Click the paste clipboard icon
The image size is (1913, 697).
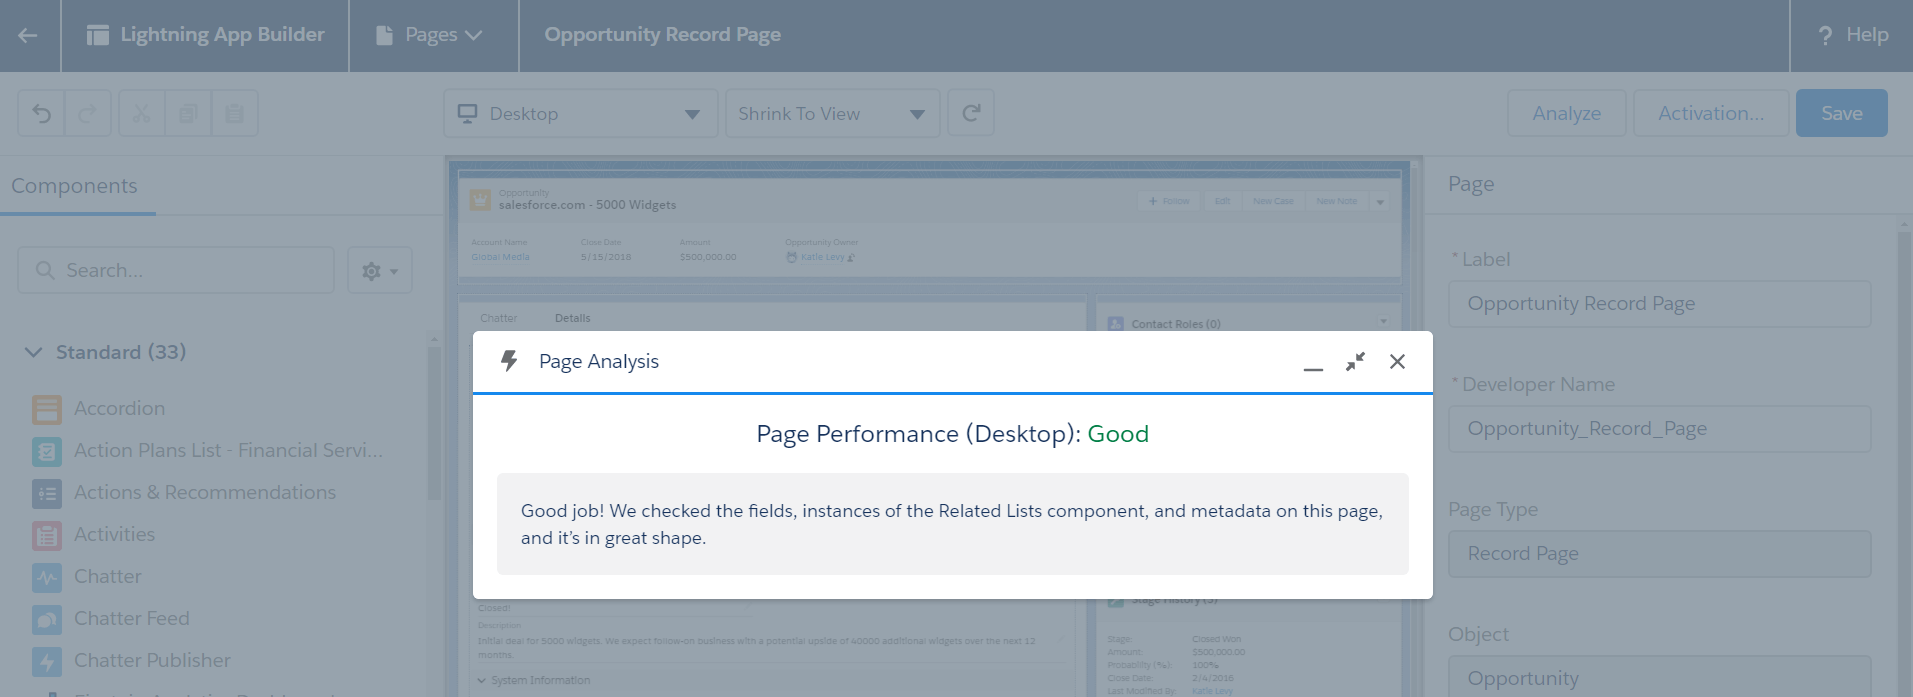point(234,113)
